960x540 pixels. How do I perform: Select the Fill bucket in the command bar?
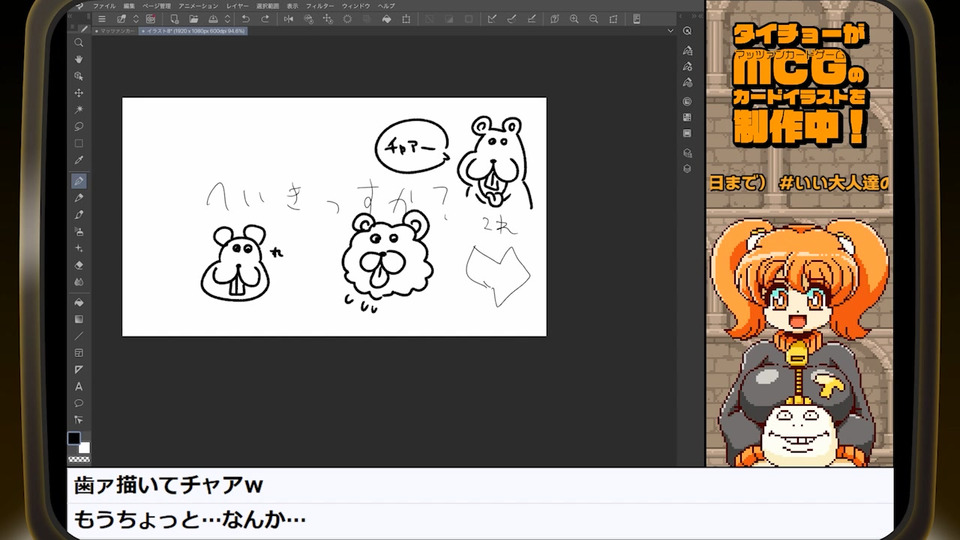(385, 18)
